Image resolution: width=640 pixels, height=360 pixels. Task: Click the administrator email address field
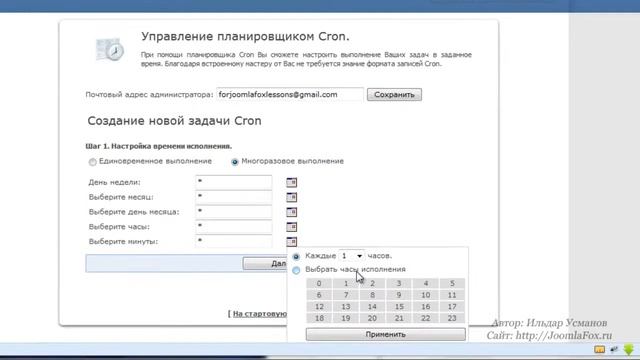[290, 95]
